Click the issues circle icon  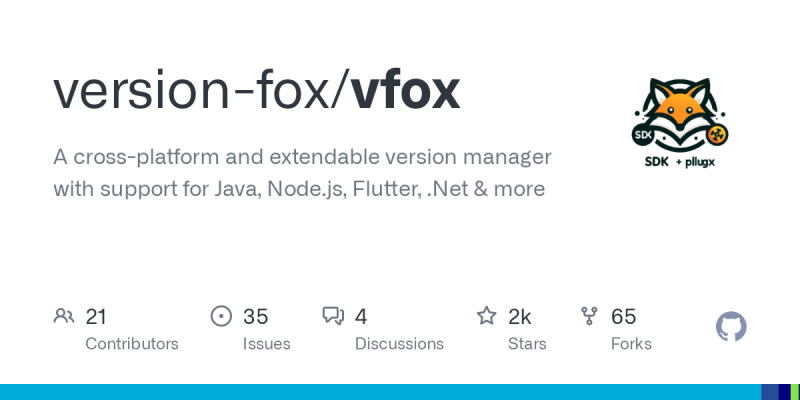click(x=221, y=317)
